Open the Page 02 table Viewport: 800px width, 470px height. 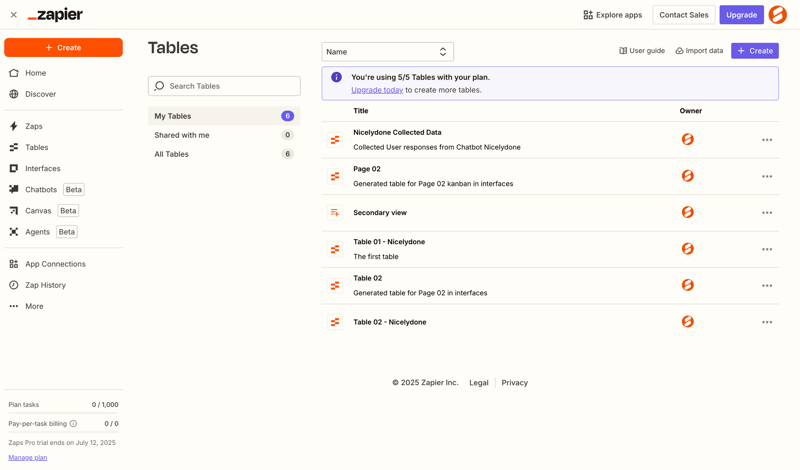(x=550, y=176)
